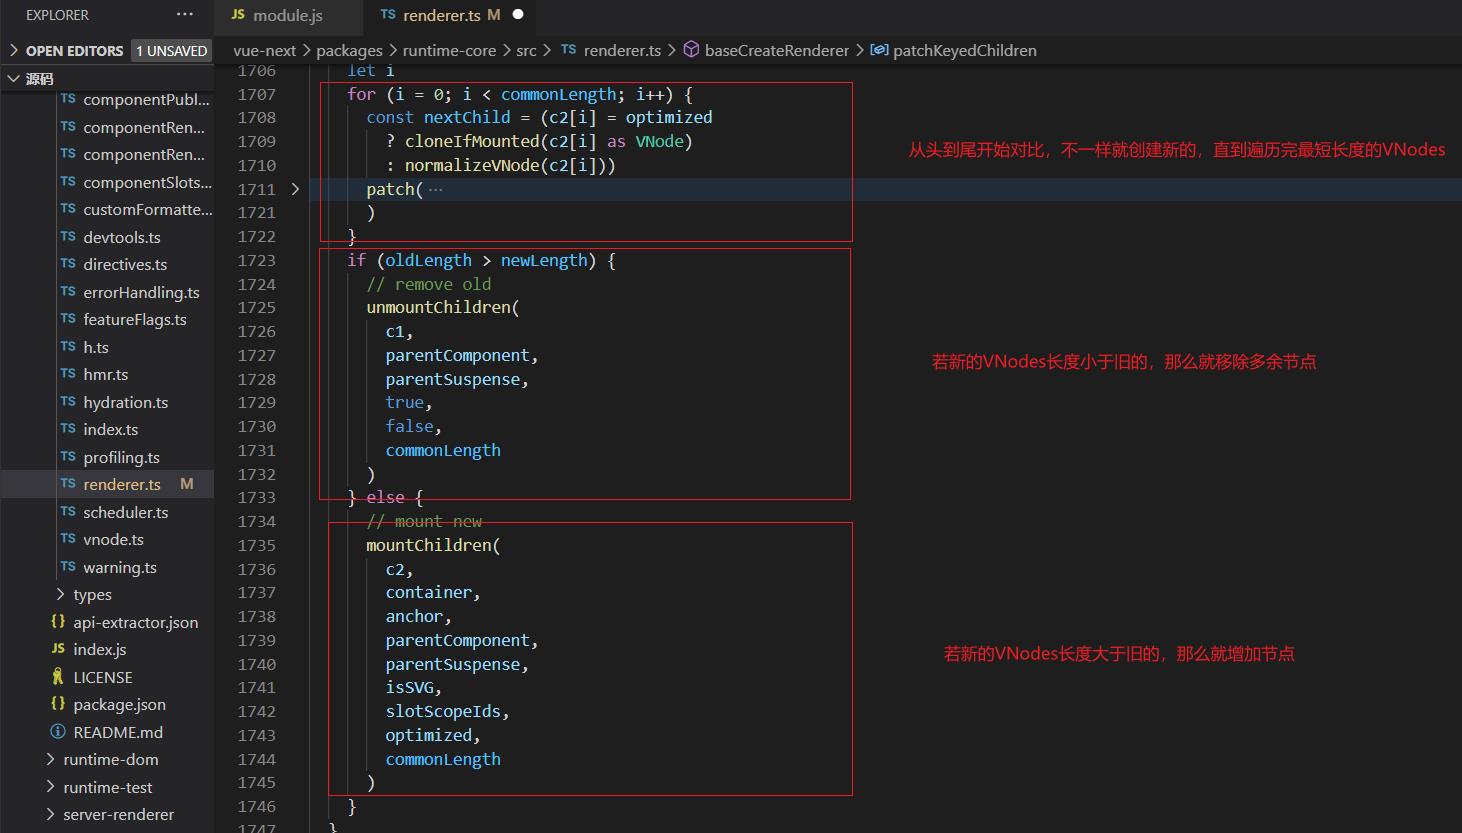Viewport: 1462px width, 833px height.
Task: Click the 1 UNSAVED badge
Action: click(172, 50)
